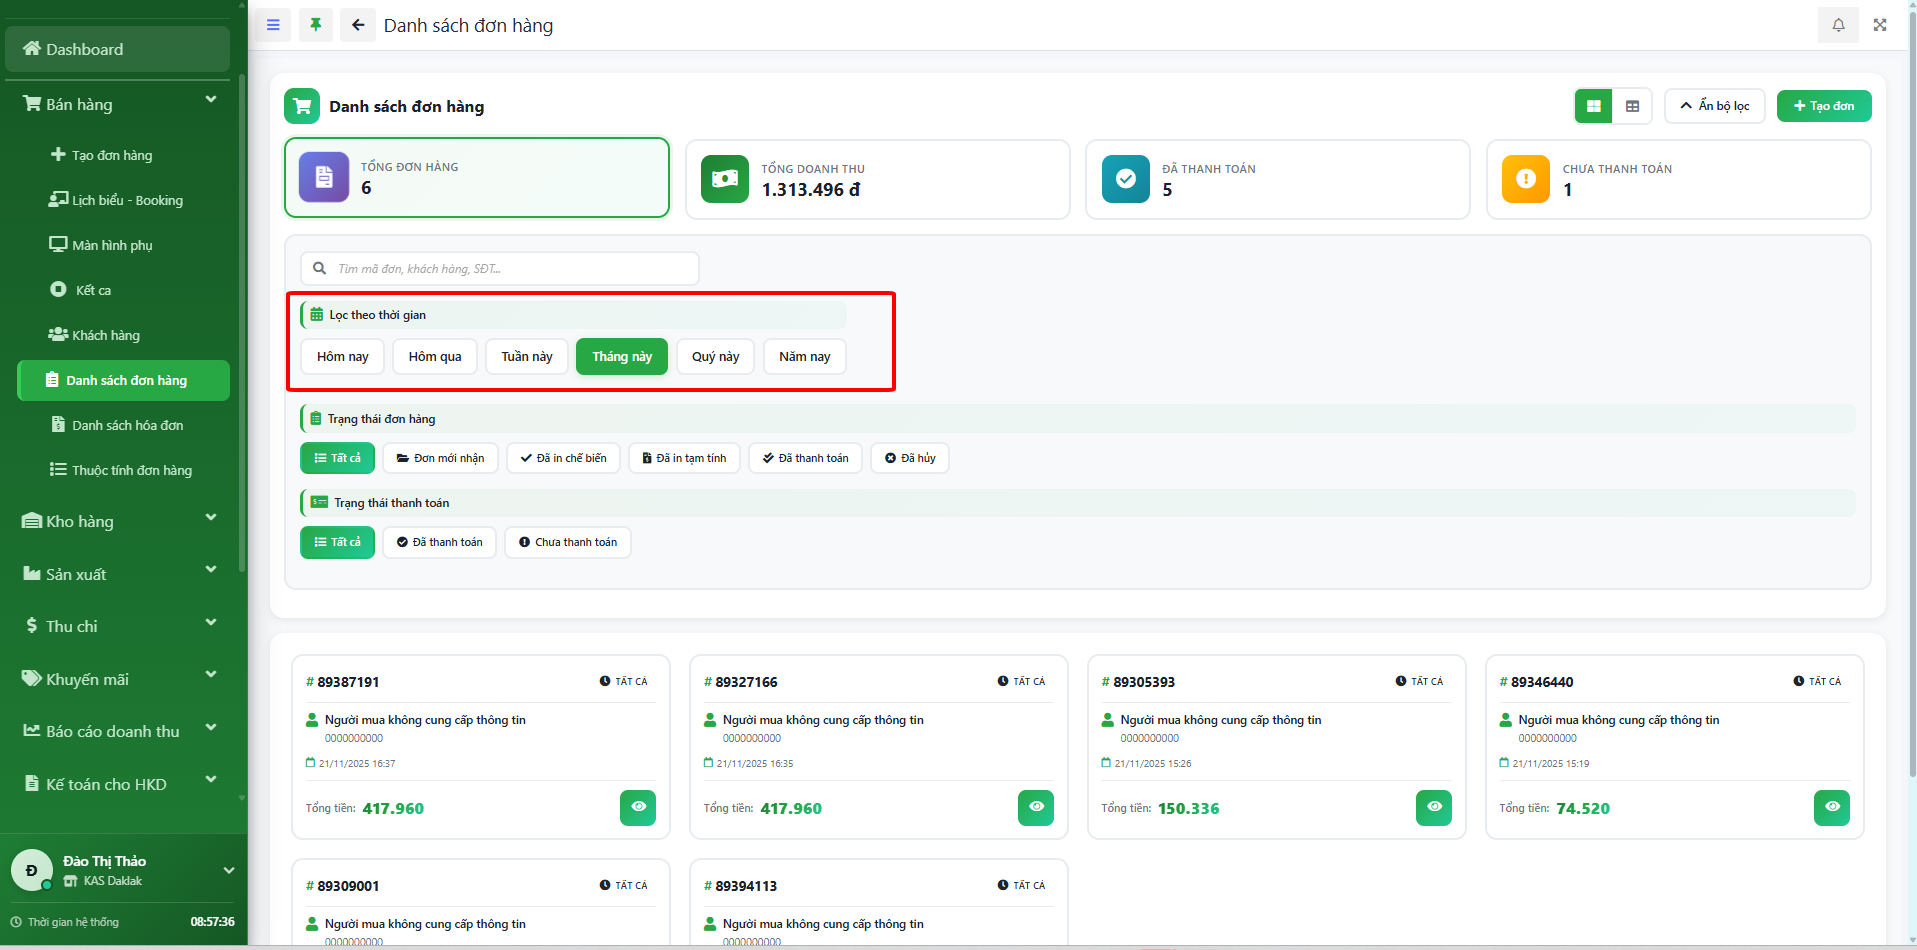Select the 'Hôm nay' time filter

[343, 357]
